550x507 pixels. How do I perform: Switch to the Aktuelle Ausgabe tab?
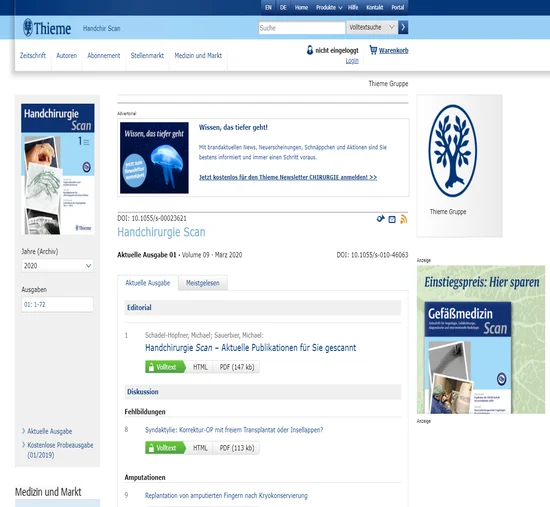point(148,283)
